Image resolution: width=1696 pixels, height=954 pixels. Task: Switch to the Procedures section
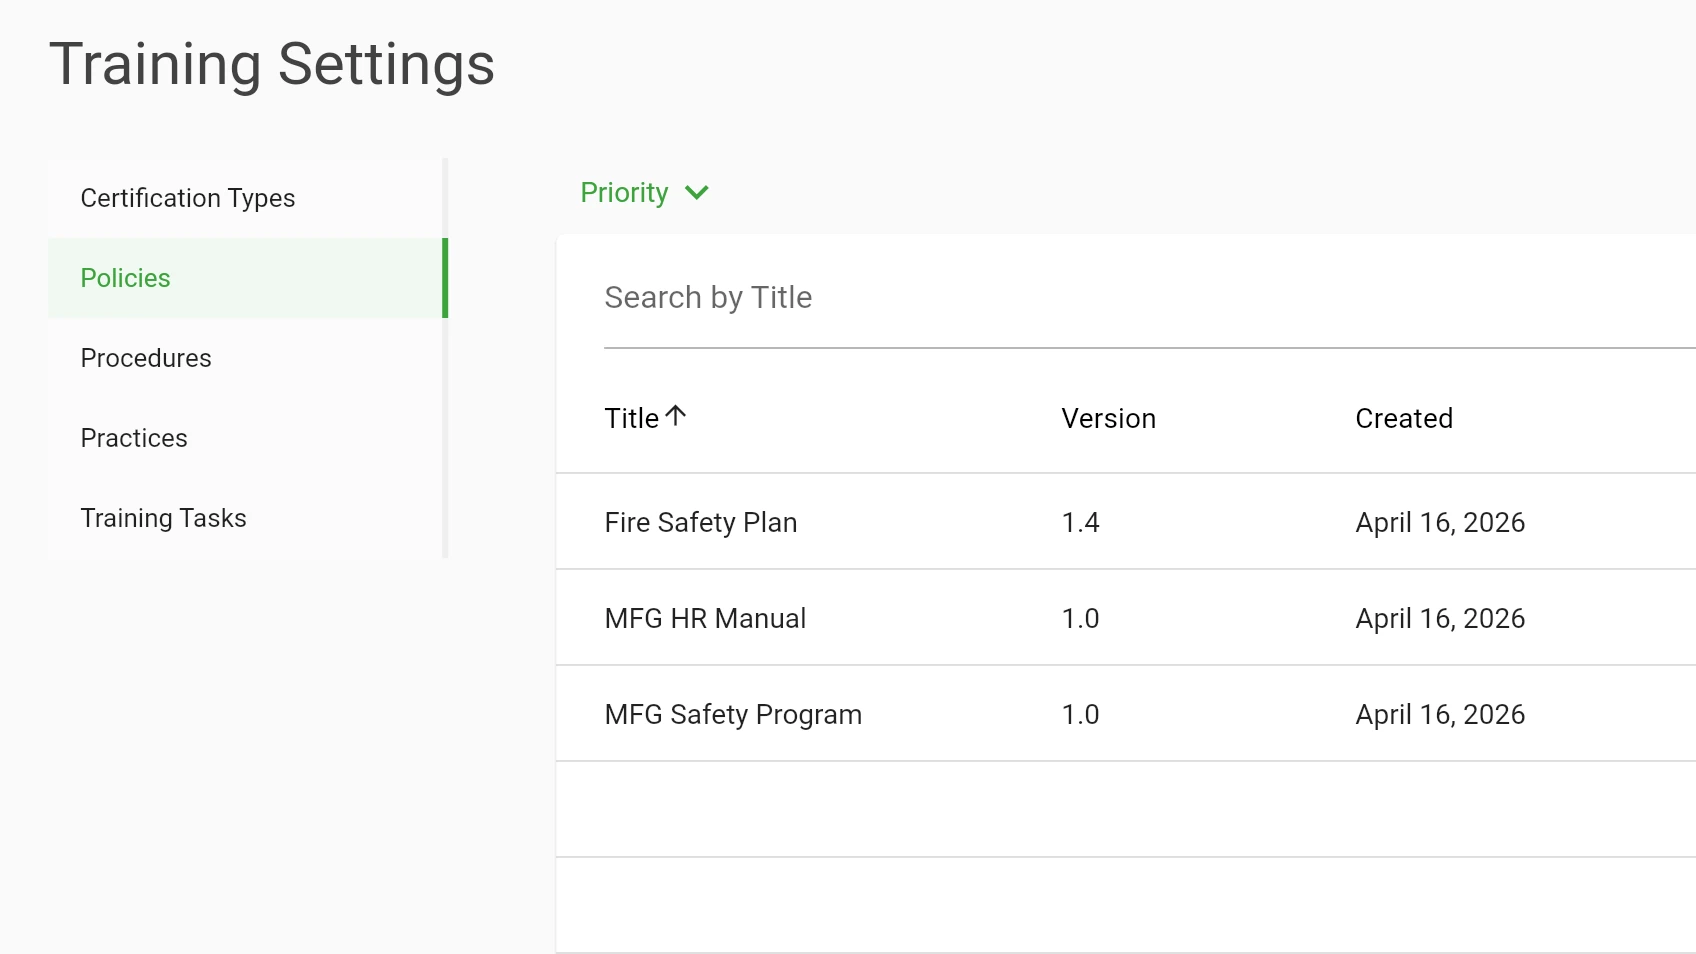[145, 358]
